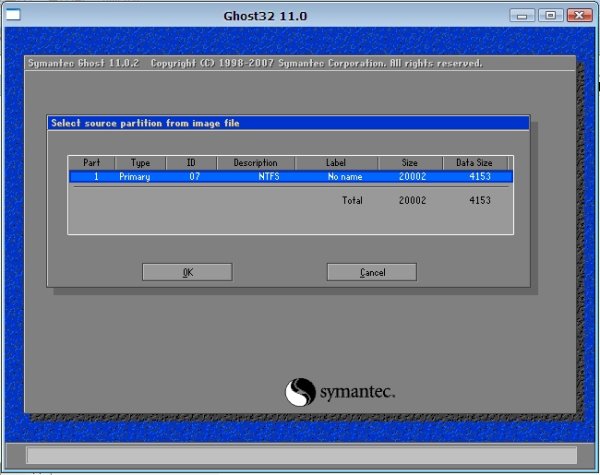Click the Type column header
Image resolution: width=600 pixels, height=475 pixels.
[140, 162]
